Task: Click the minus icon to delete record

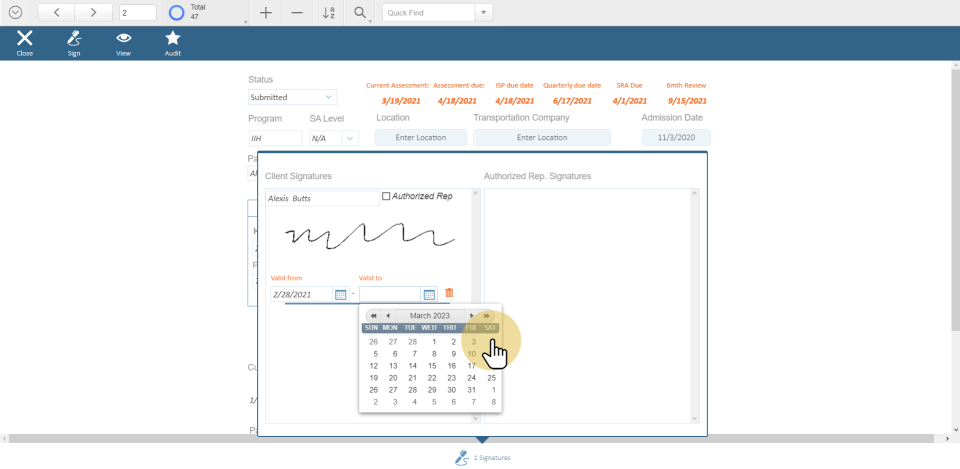Action: coord(297,13)
